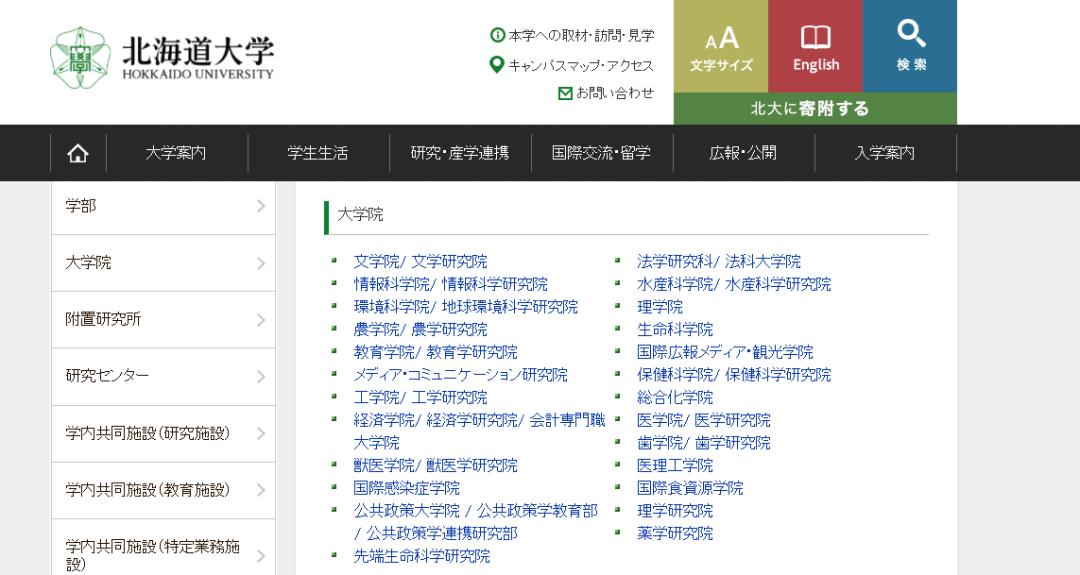Open 広報・公開 navigation menu
The image size is (1080, 575).
point(743,153)
